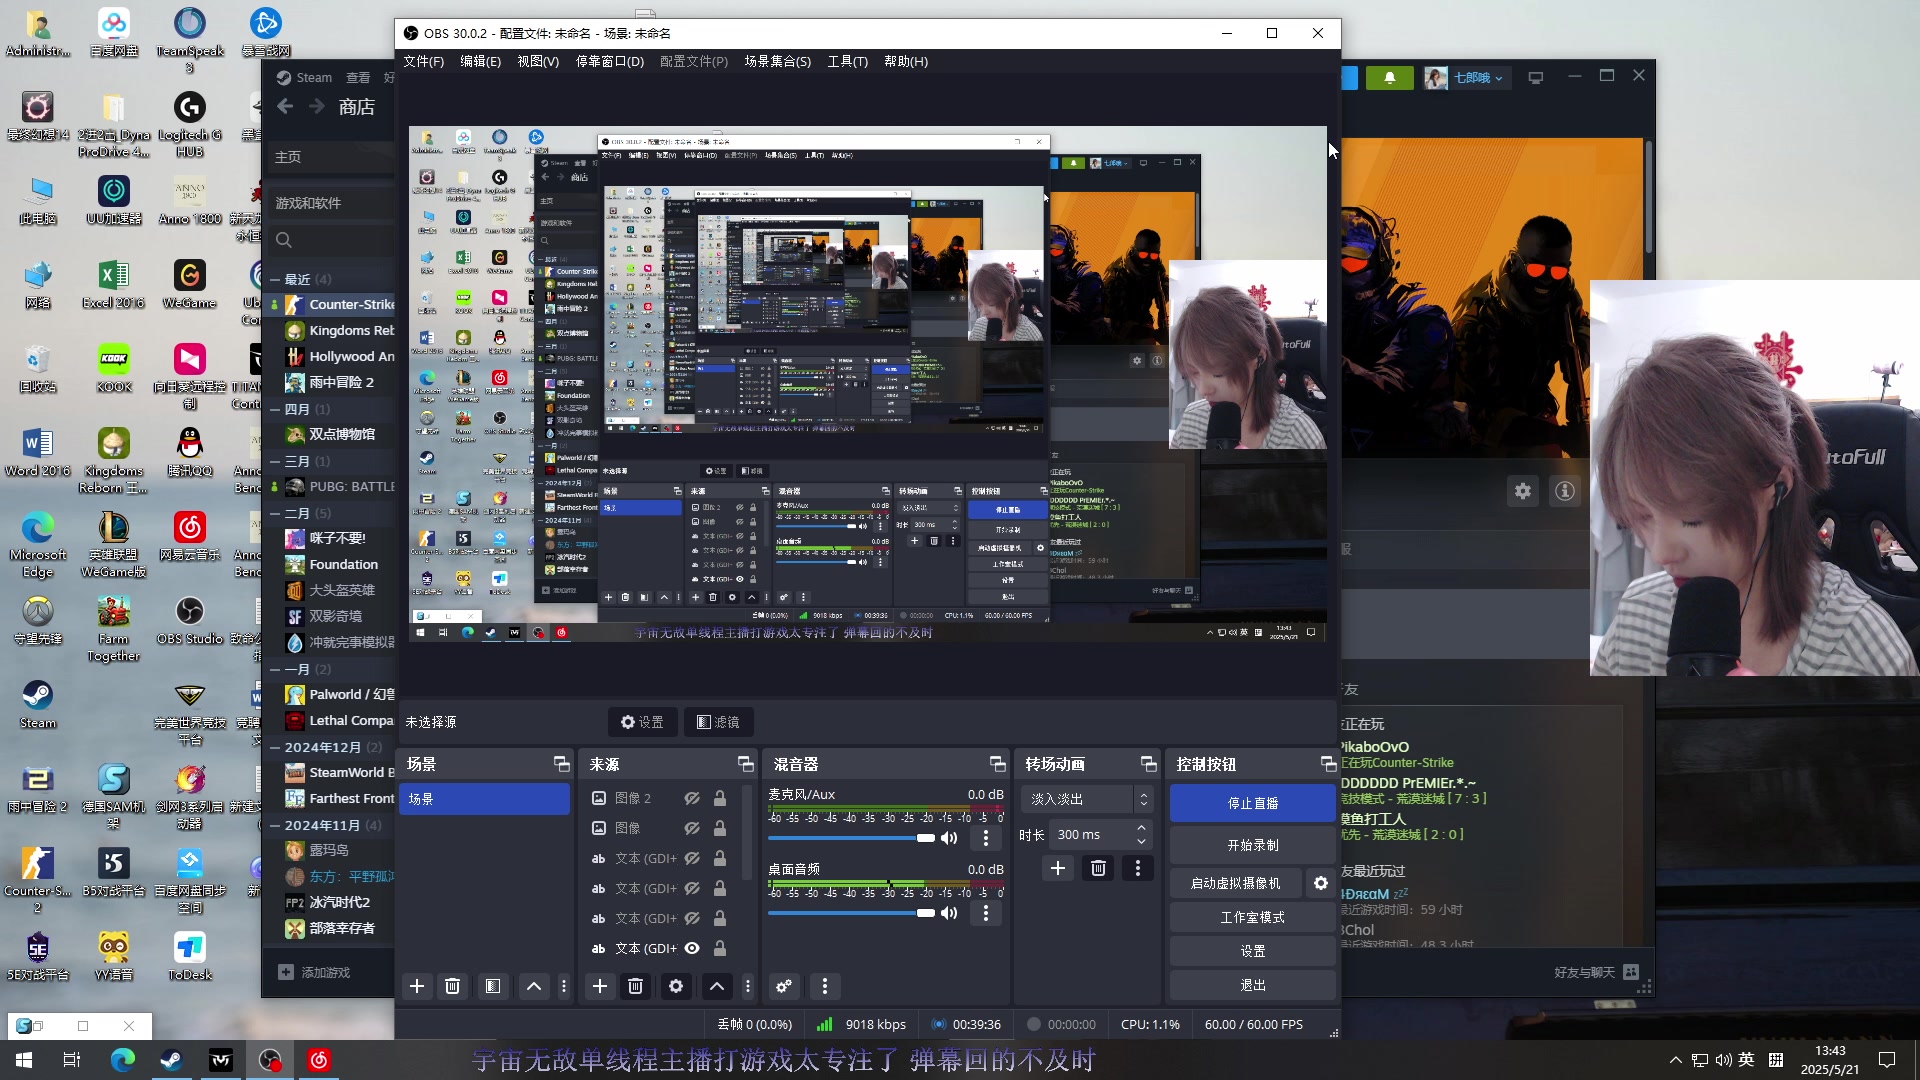Image resolution: width=1920 pixels, height=1080 pixels.
Task: Toggle lock on 图像 source
Action: 720,828
